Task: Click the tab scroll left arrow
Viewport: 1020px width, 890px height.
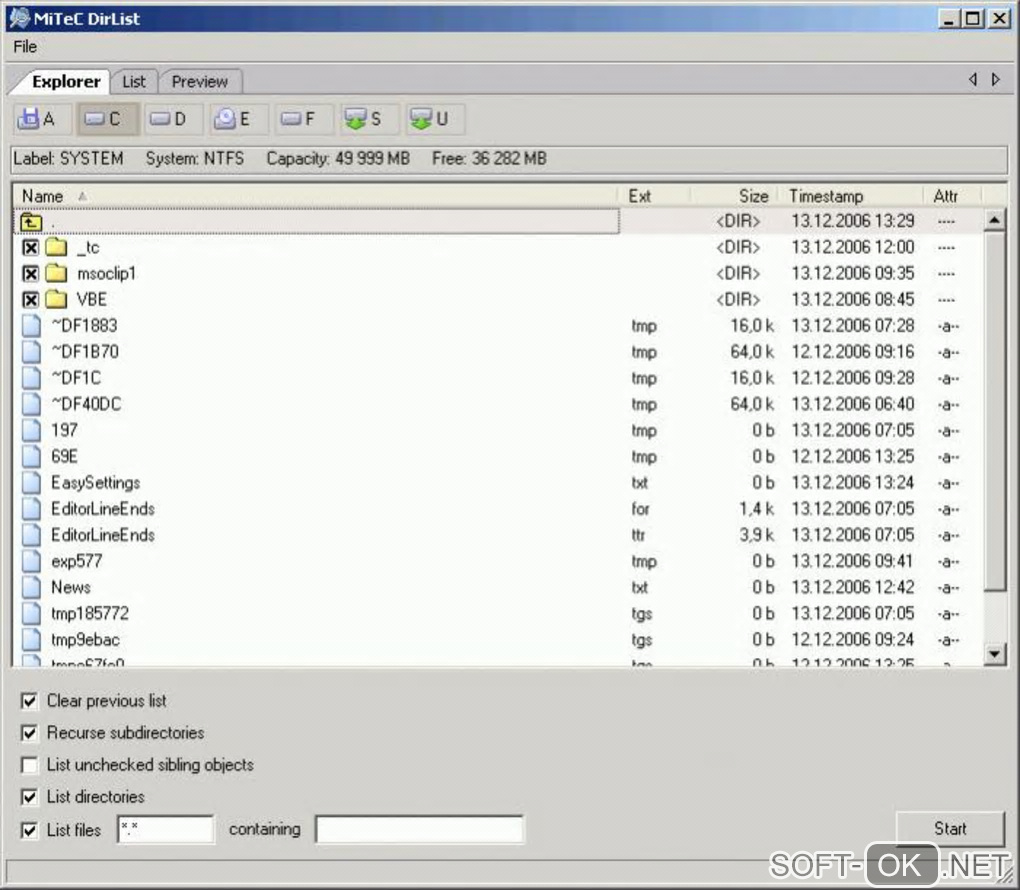Action: (973, 79)
